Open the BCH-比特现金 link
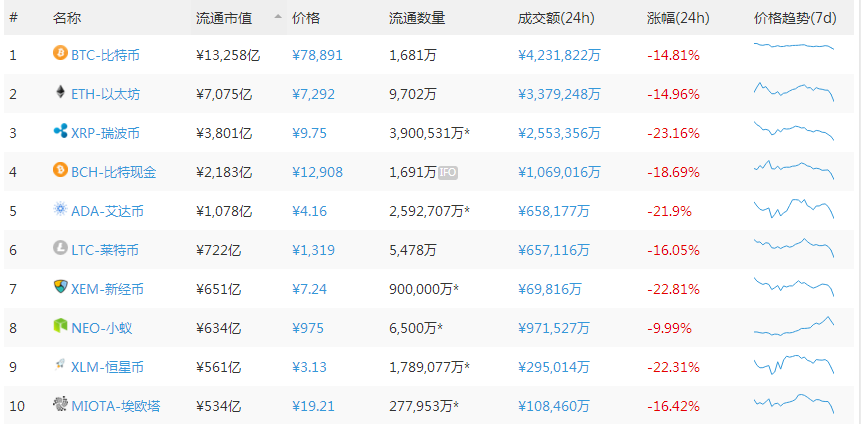Screen dimensions: 861x424 coord(114,172)
